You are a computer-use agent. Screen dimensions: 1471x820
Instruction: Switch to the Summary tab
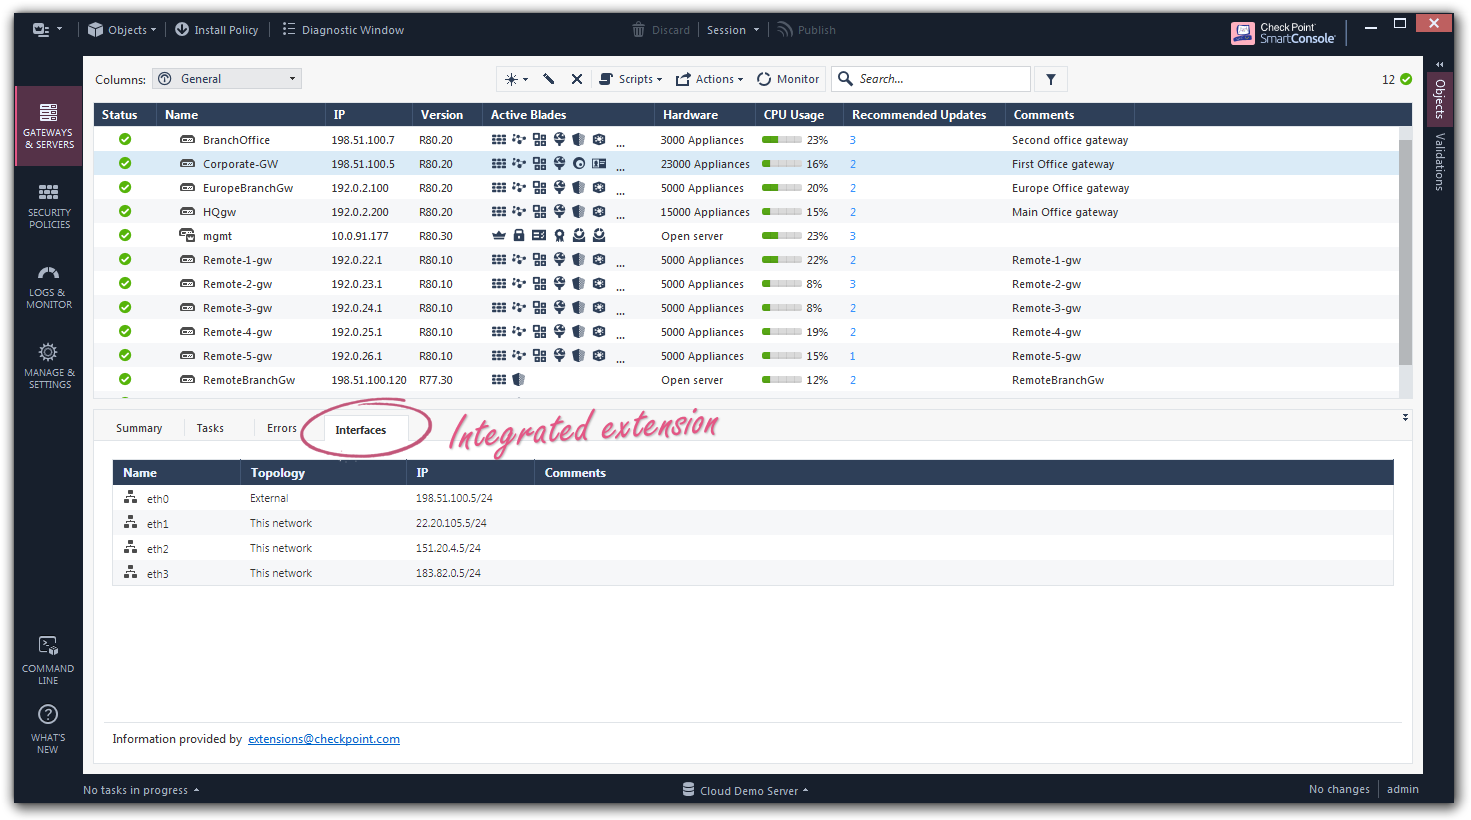pos(139,428)
